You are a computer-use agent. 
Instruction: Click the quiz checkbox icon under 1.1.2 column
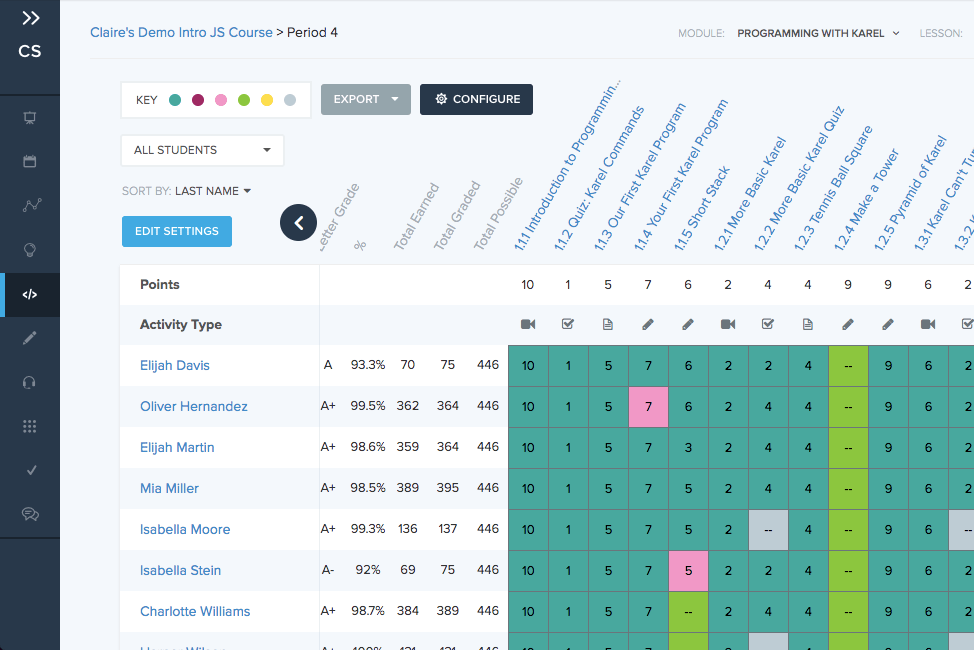point(567,324)
